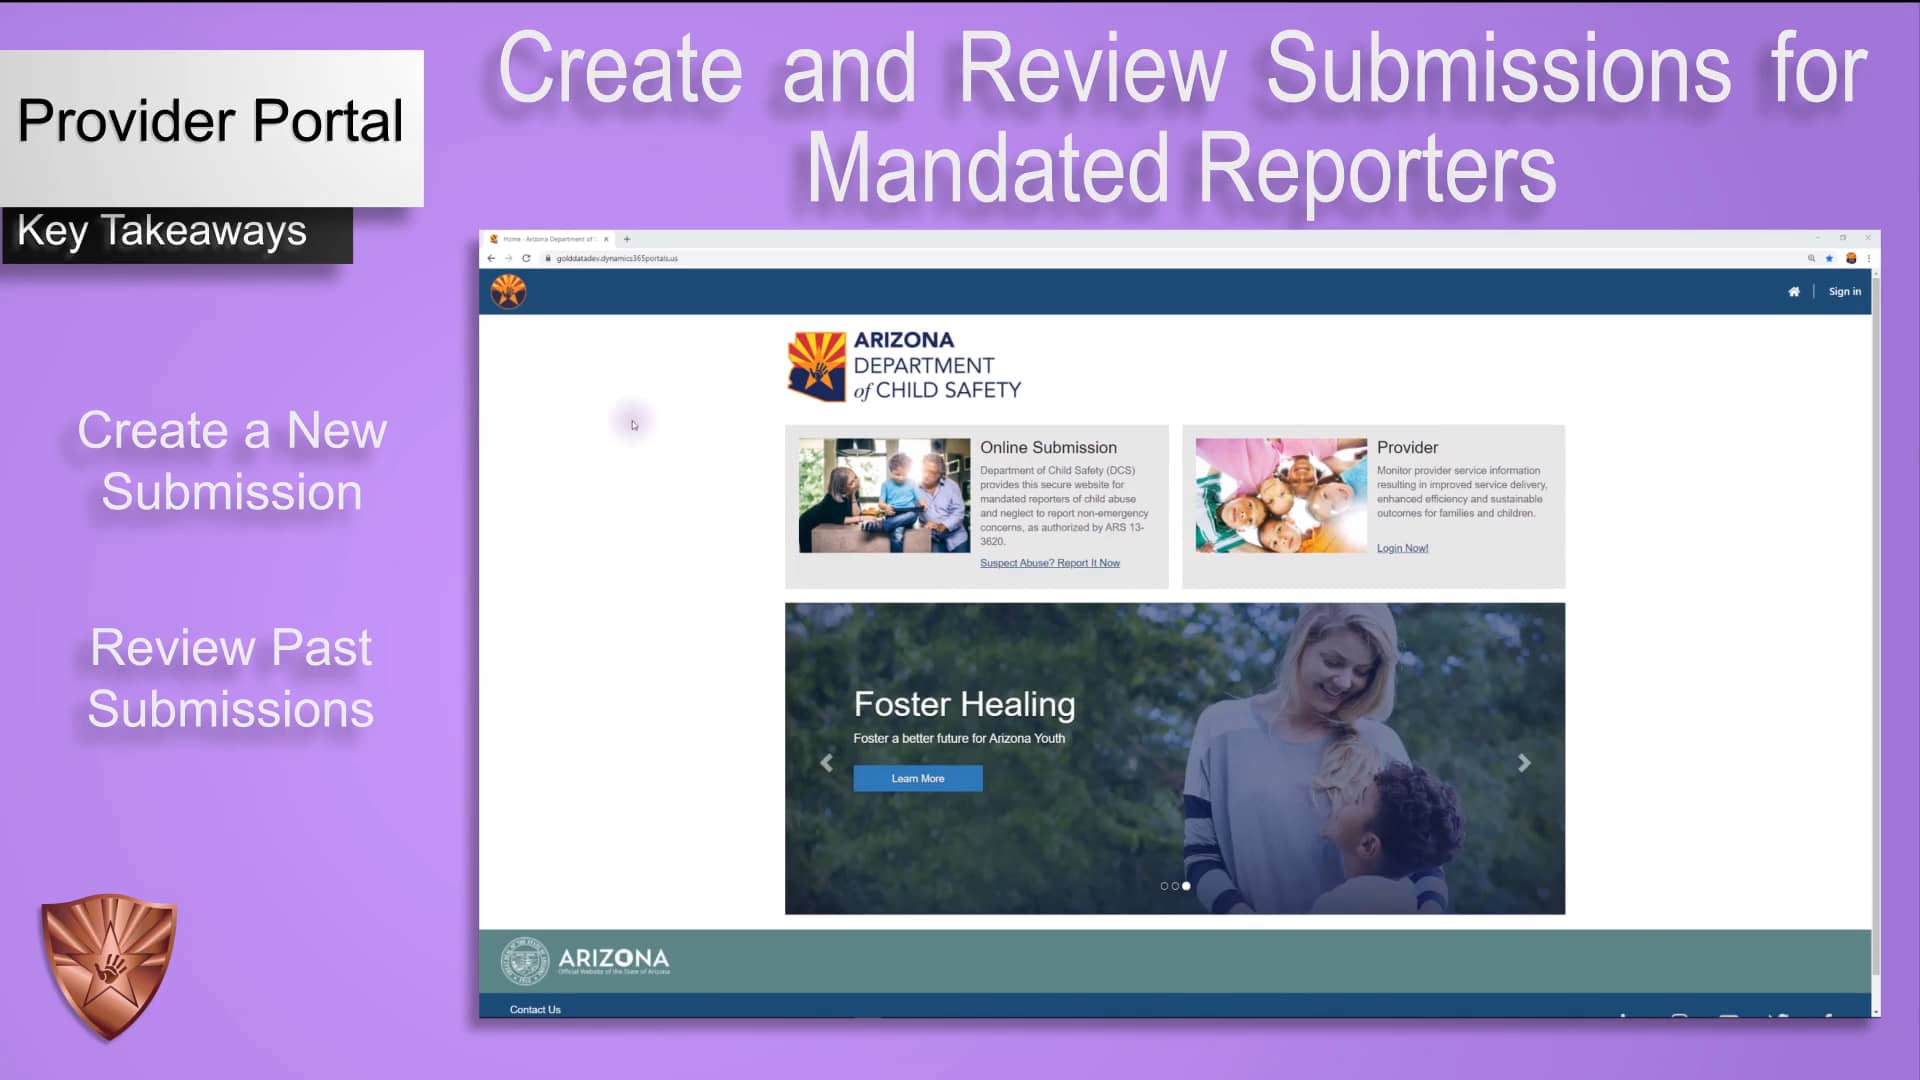Open the Chrome profile avatar

(1851, 258)
